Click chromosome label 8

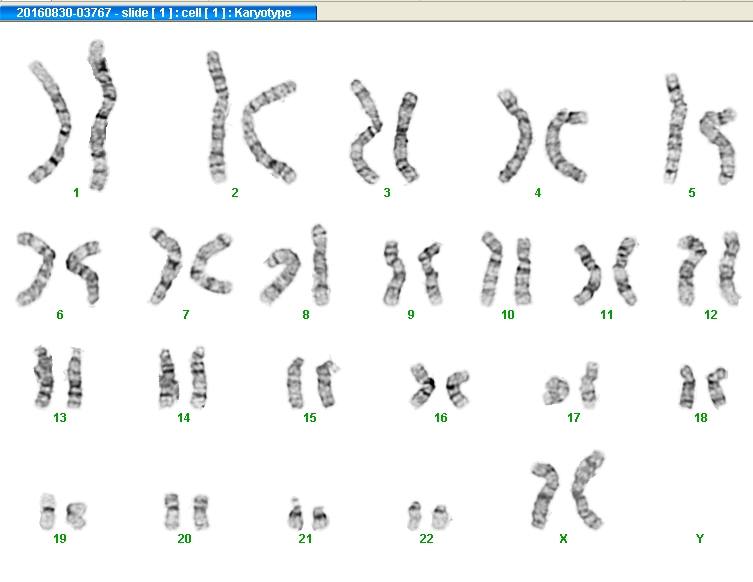(306, 315)
